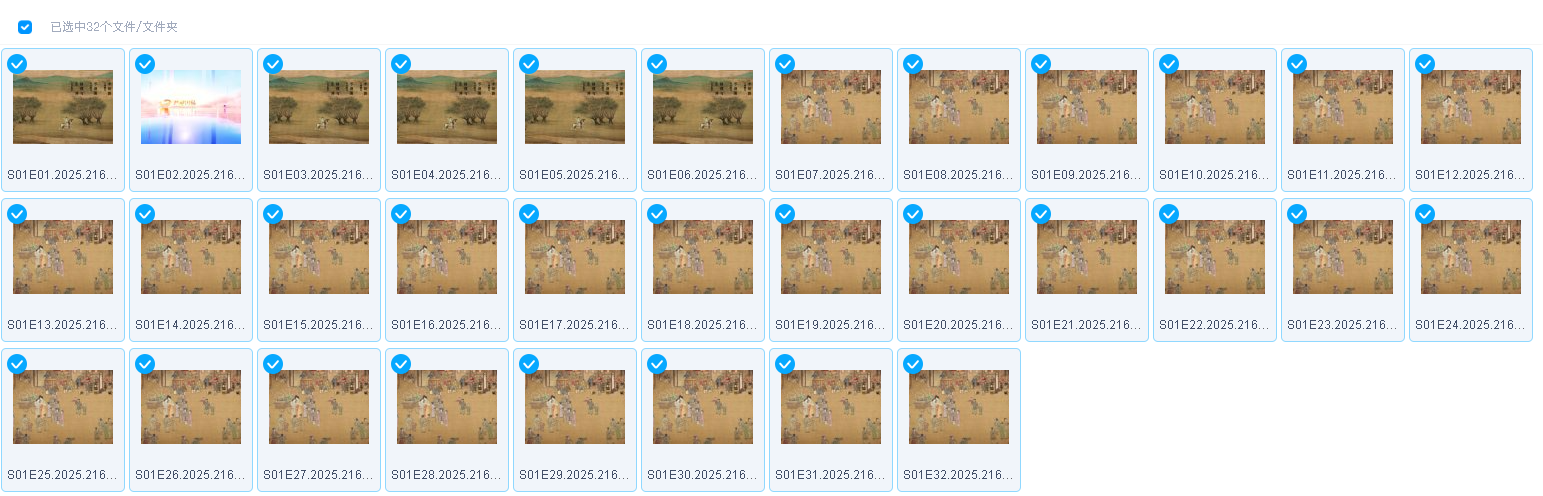This screenshot has width=1543, height=496.
Task: Deselect the S01E02 file checkmark
Action: (145, 64)
